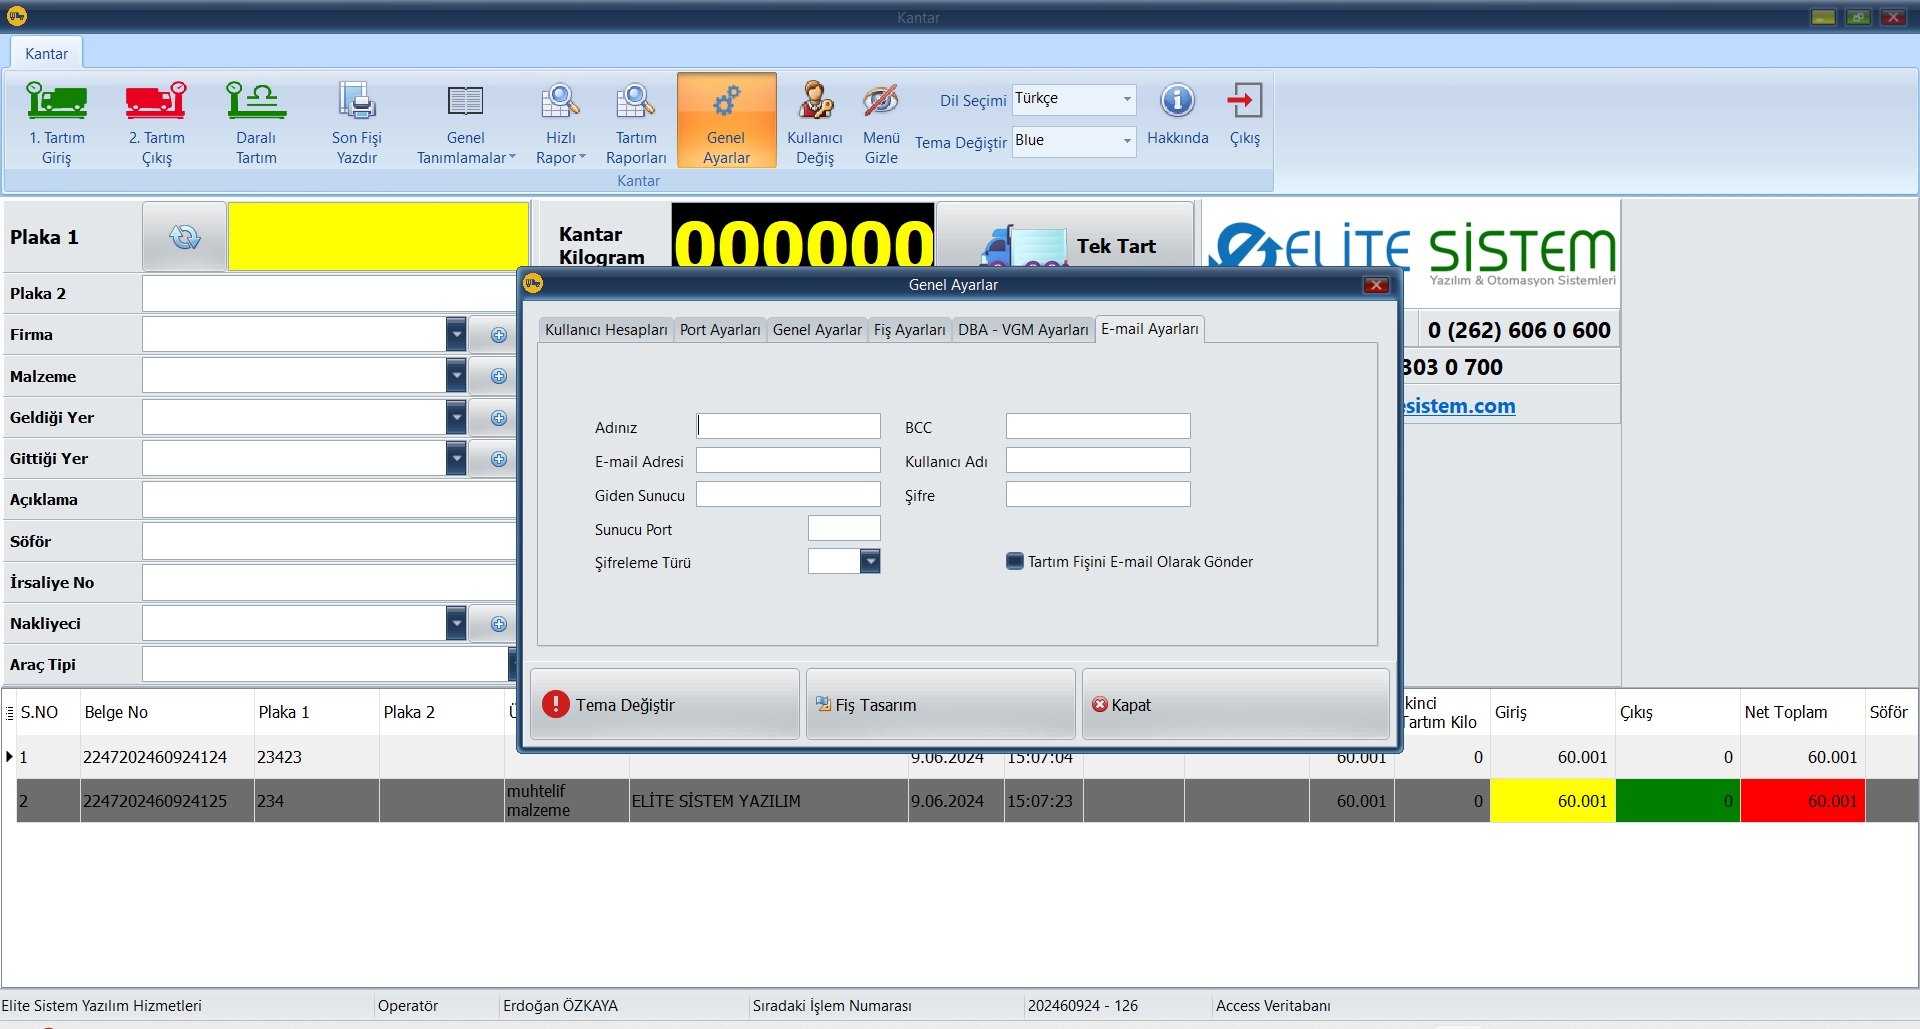Click the Kullanıcı Değiş user icon
The image size is (1920, 1029).
coord(815,102)
